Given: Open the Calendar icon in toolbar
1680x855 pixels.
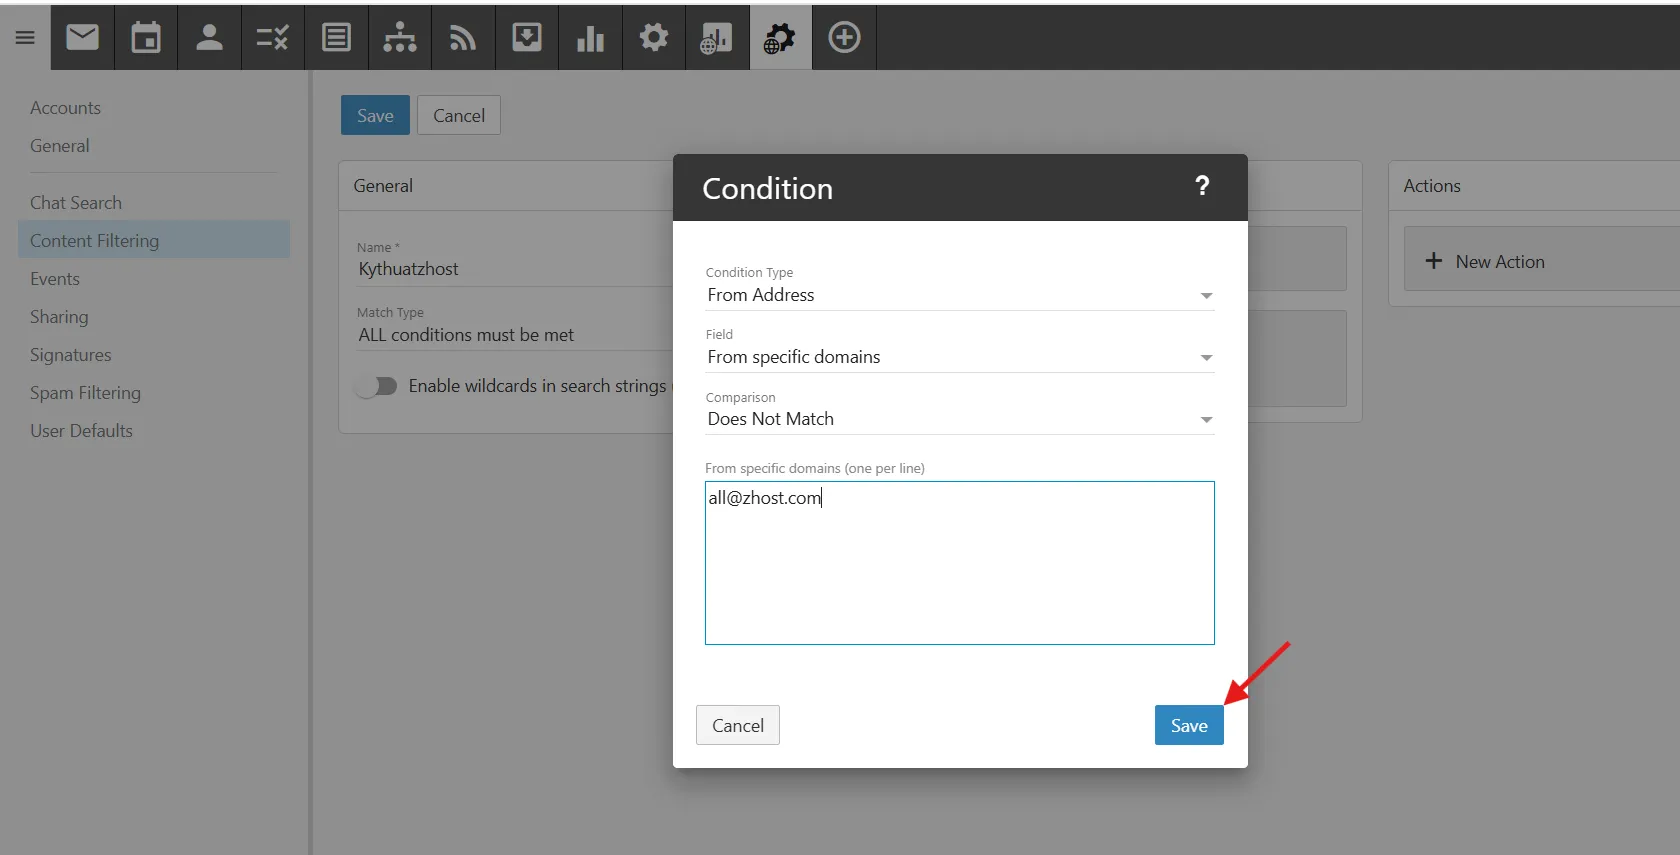Looking at the screenshot, I should pos(146,38).
